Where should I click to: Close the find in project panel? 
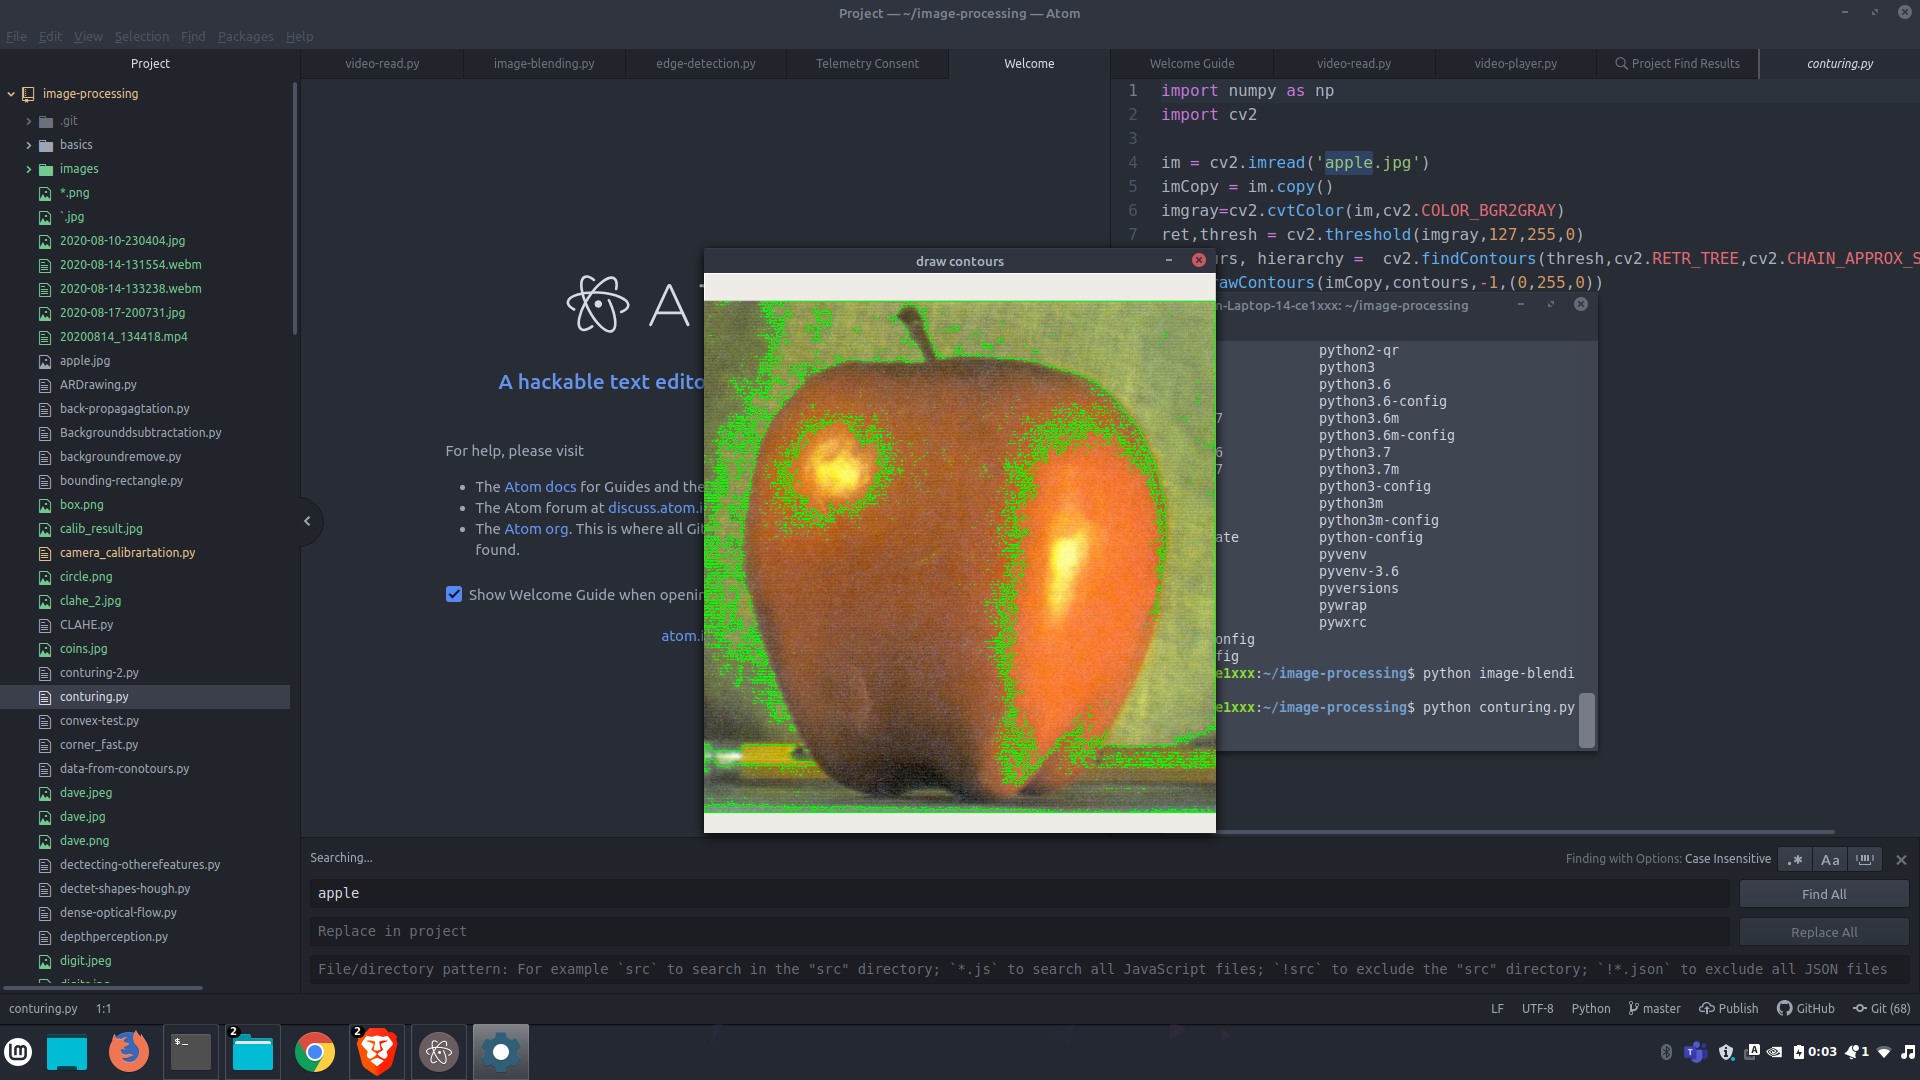(x=1901, y=860)
